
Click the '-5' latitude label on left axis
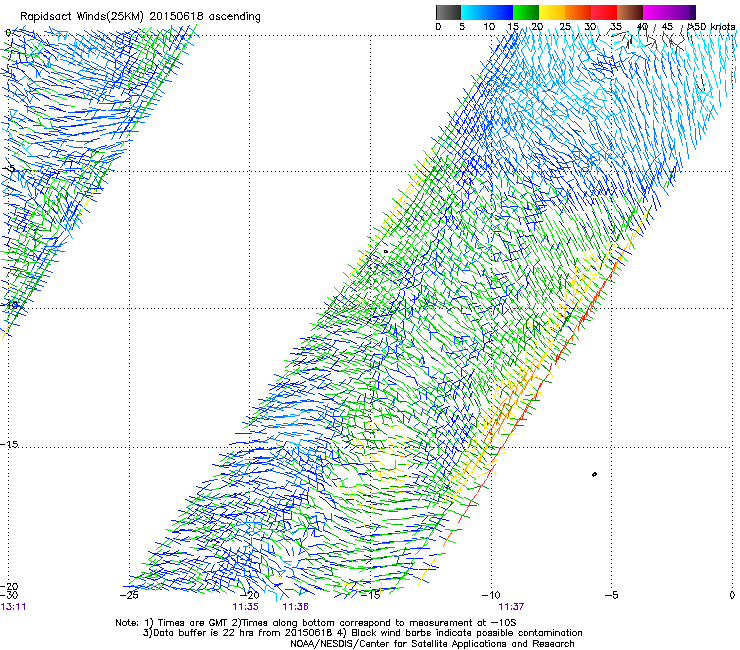tap(9, 169)
